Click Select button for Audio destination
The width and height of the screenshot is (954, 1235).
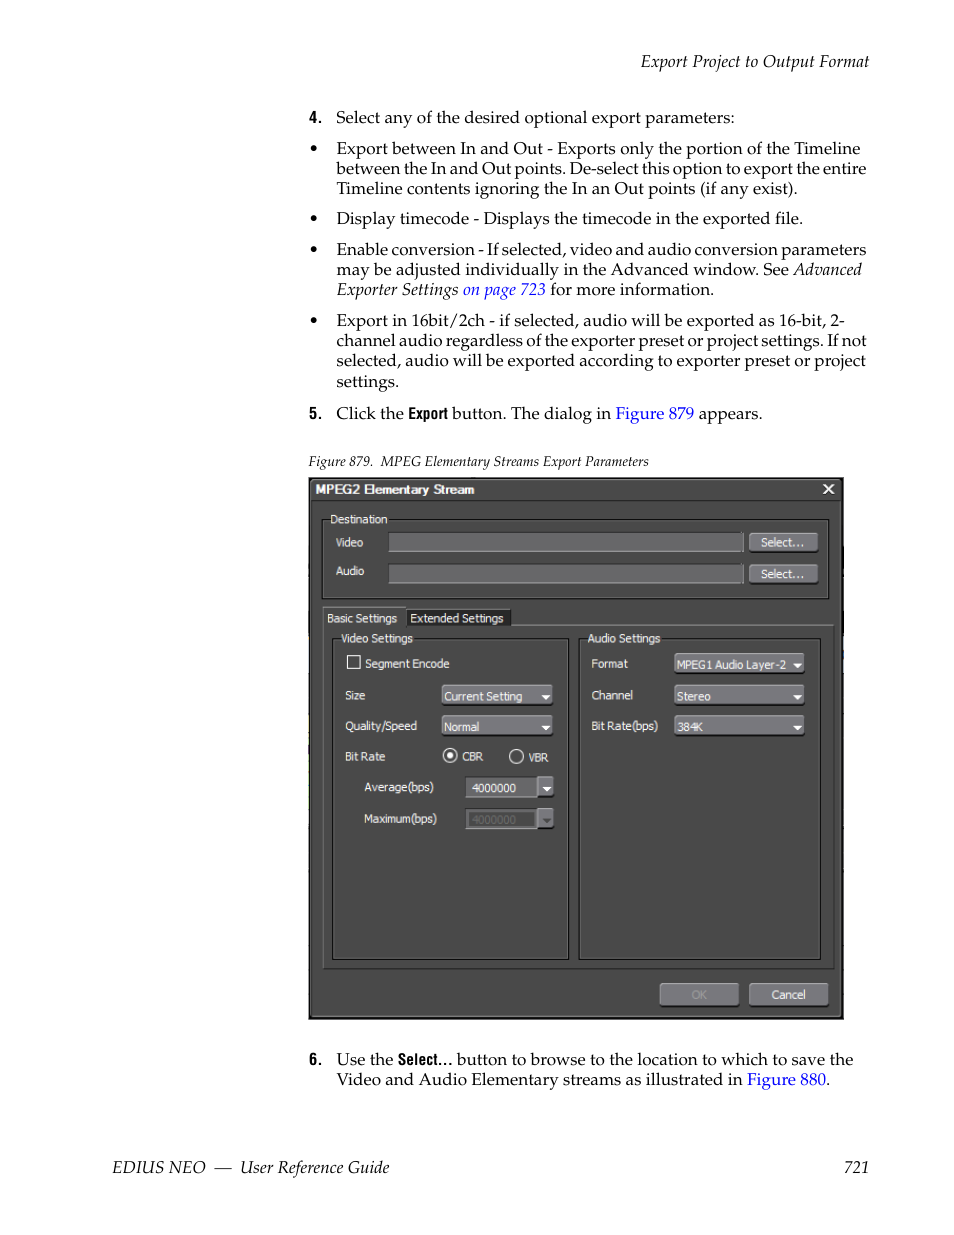pyautogui.click(x=783, y=574)
